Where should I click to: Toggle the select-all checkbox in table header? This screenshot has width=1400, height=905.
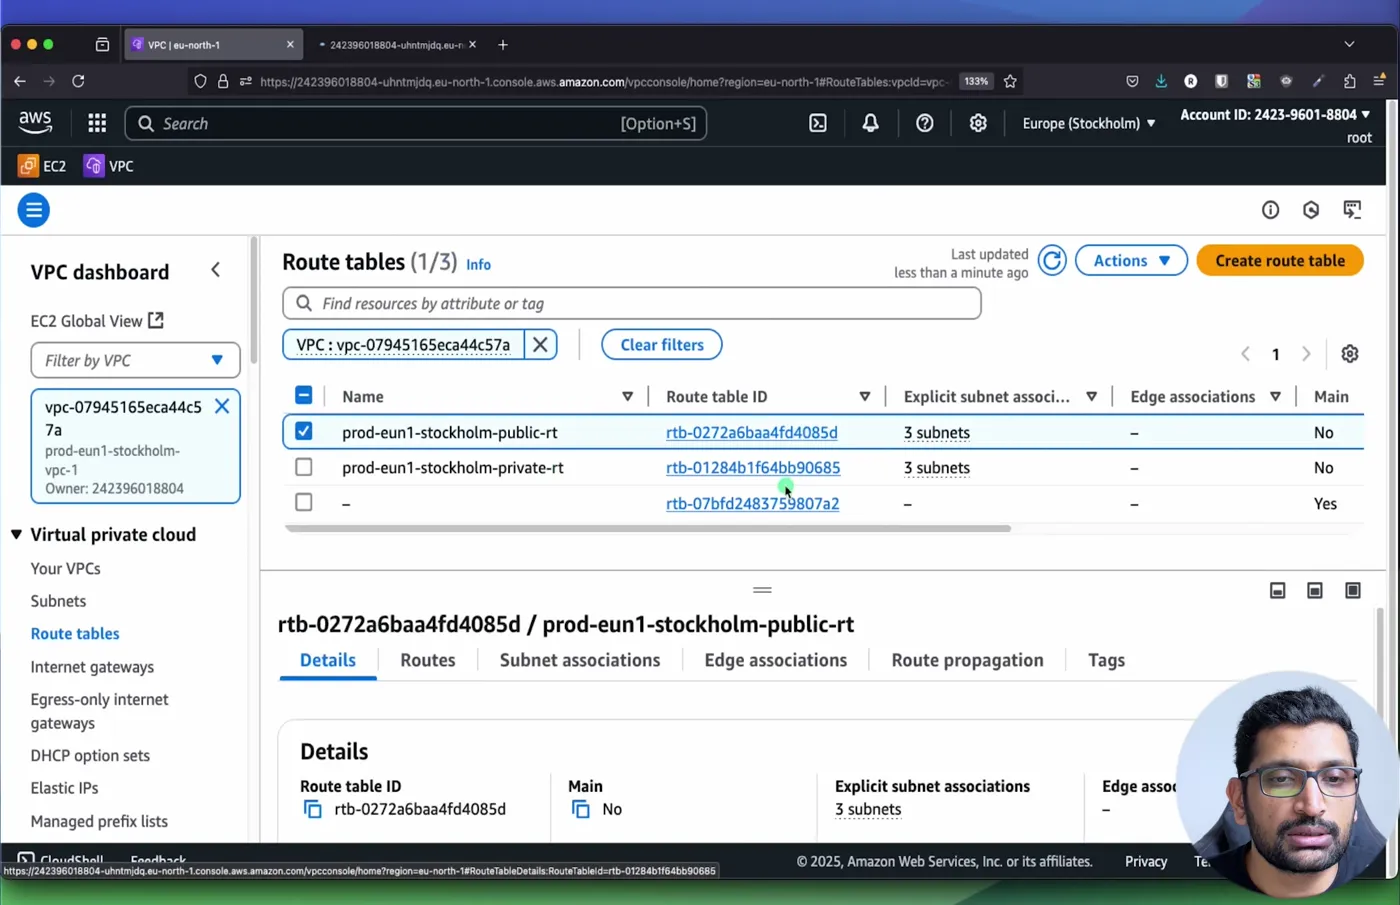point(304,395)
